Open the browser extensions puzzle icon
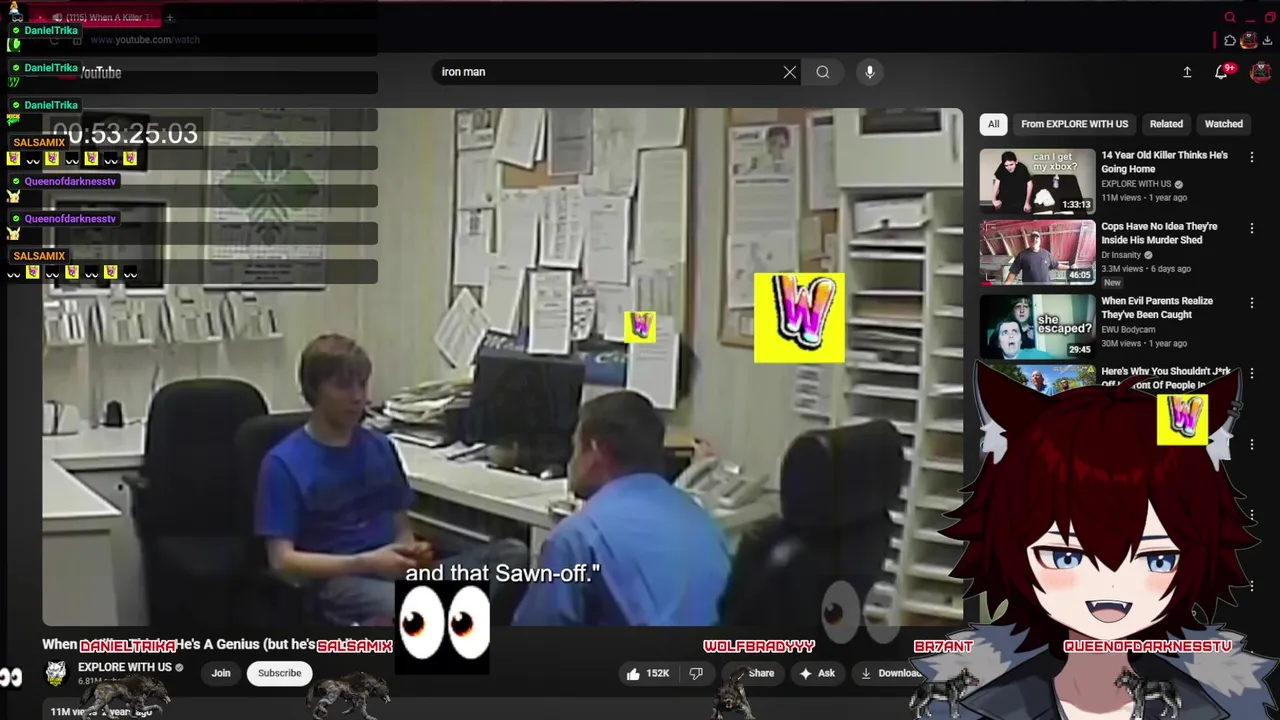The width and height of the screenshot is (1280, 720). 1230,41
